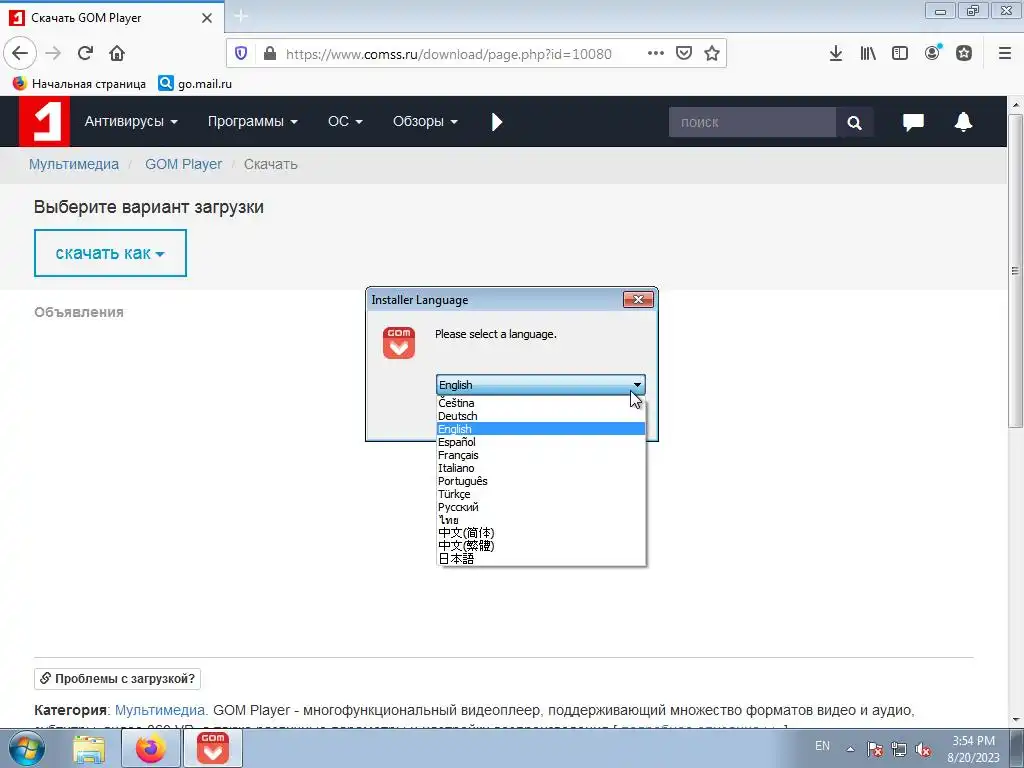
Task: Select 中文(简体) Simplified Chinese option
Action: pyautogui.click(x=541, y=533)
